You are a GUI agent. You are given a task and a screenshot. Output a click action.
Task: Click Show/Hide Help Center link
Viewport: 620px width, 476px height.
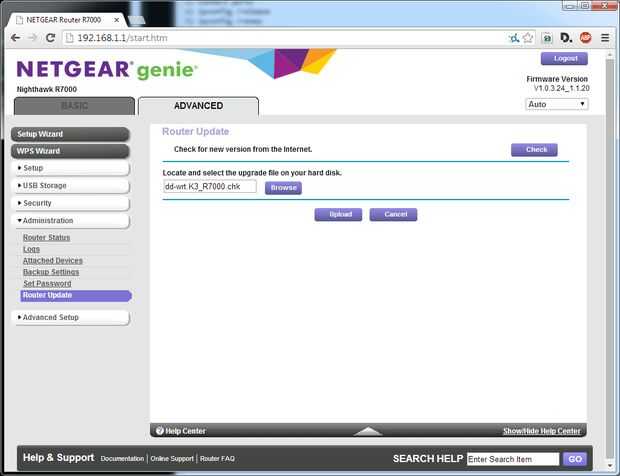click(x=541, y=431)
